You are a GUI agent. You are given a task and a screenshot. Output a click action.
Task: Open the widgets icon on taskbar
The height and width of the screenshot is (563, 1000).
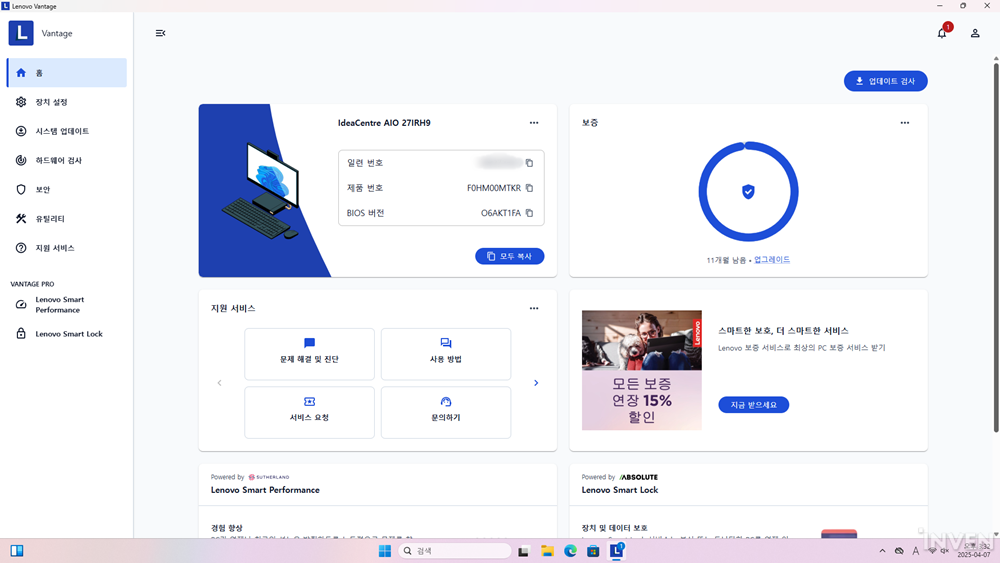(x=17, y=551)
